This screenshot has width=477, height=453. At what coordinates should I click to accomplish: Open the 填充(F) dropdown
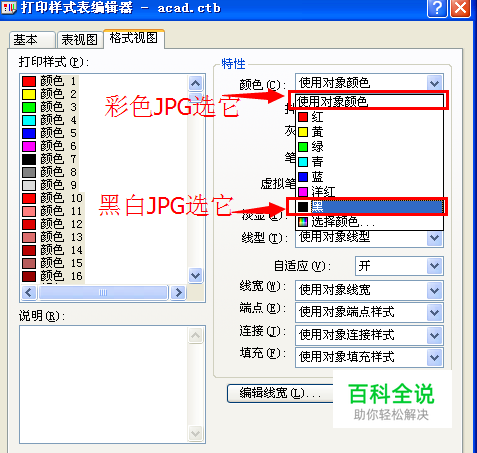pos(434,357)
